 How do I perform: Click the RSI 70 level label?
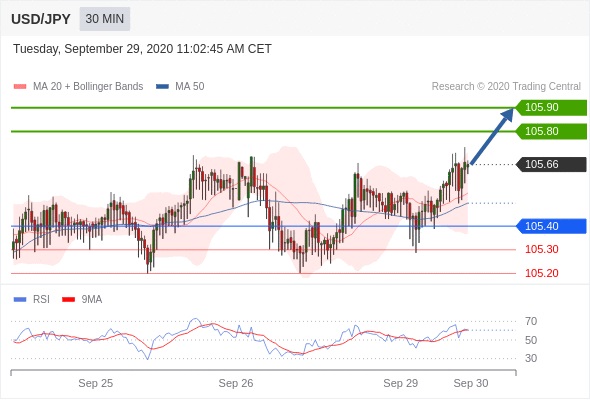[x=531, y=321]
